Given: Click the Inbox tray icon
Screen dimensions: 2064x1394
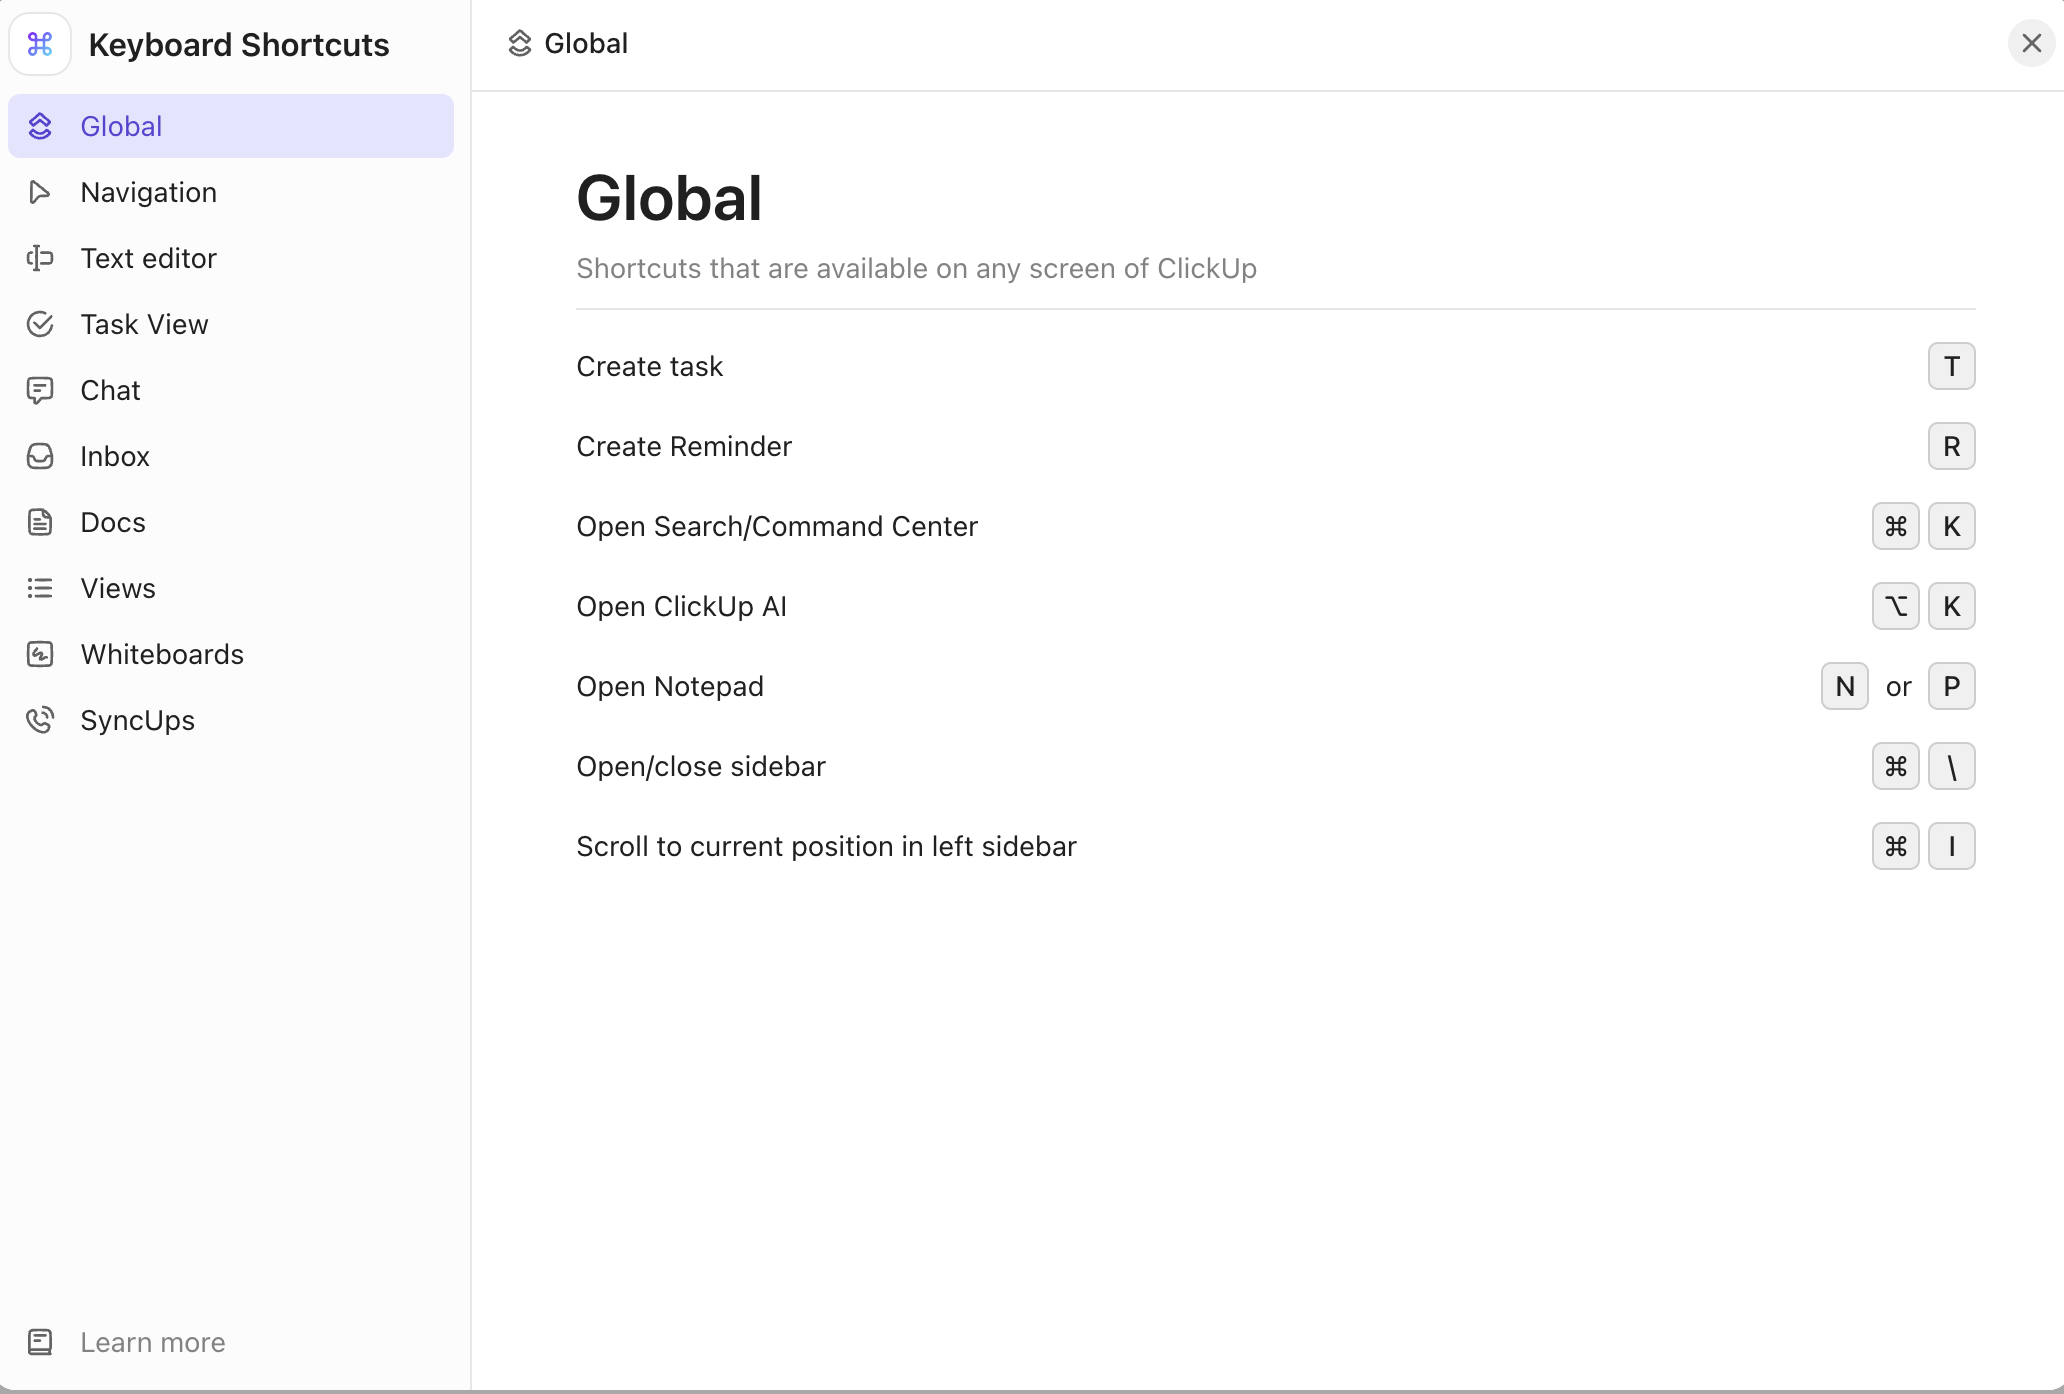Looking at the screenshot, I should pos(40,456).
